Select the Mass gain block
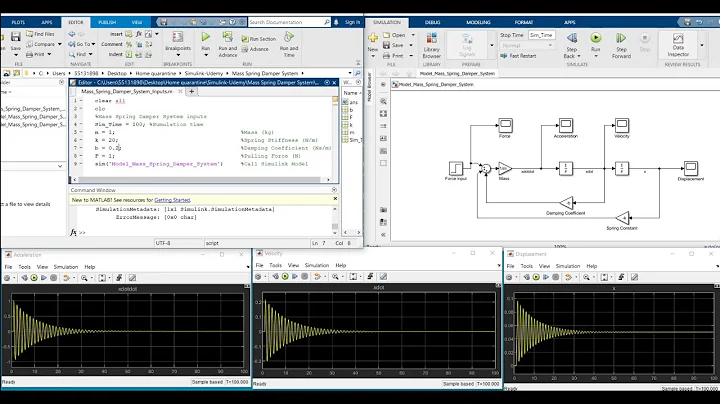The height and width of the screenshot is (404, 720). click(505, 168)
